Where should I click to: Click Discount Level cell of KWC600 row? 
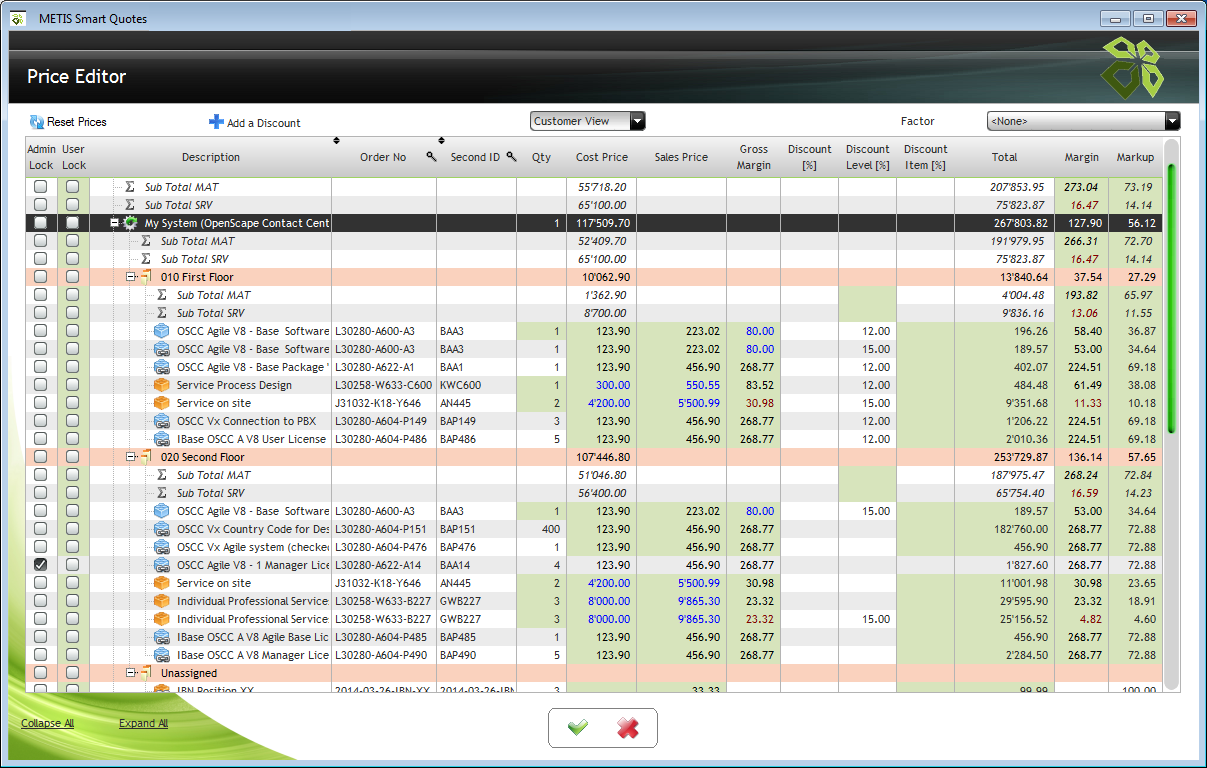tap(867, 385)
